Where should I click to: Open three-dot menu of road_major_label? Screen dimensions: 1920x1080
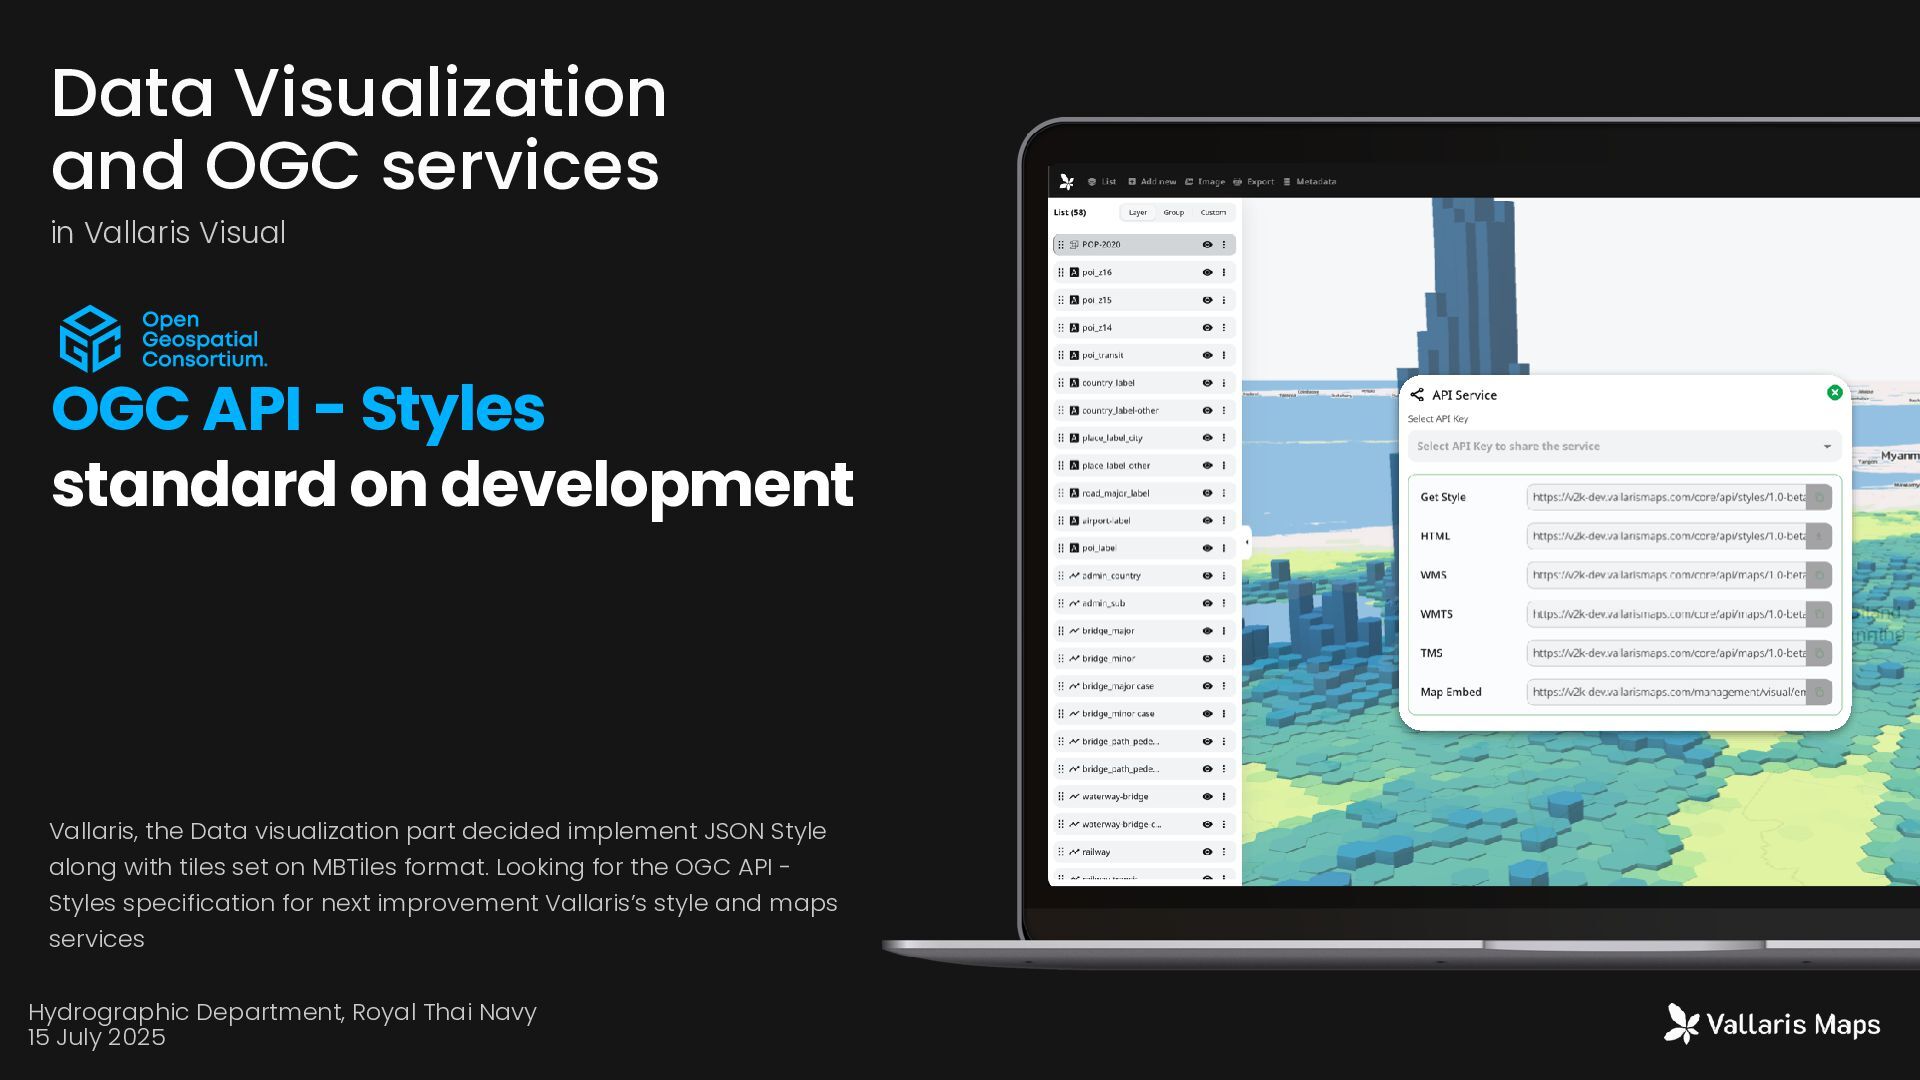(x=1224, y=493)
